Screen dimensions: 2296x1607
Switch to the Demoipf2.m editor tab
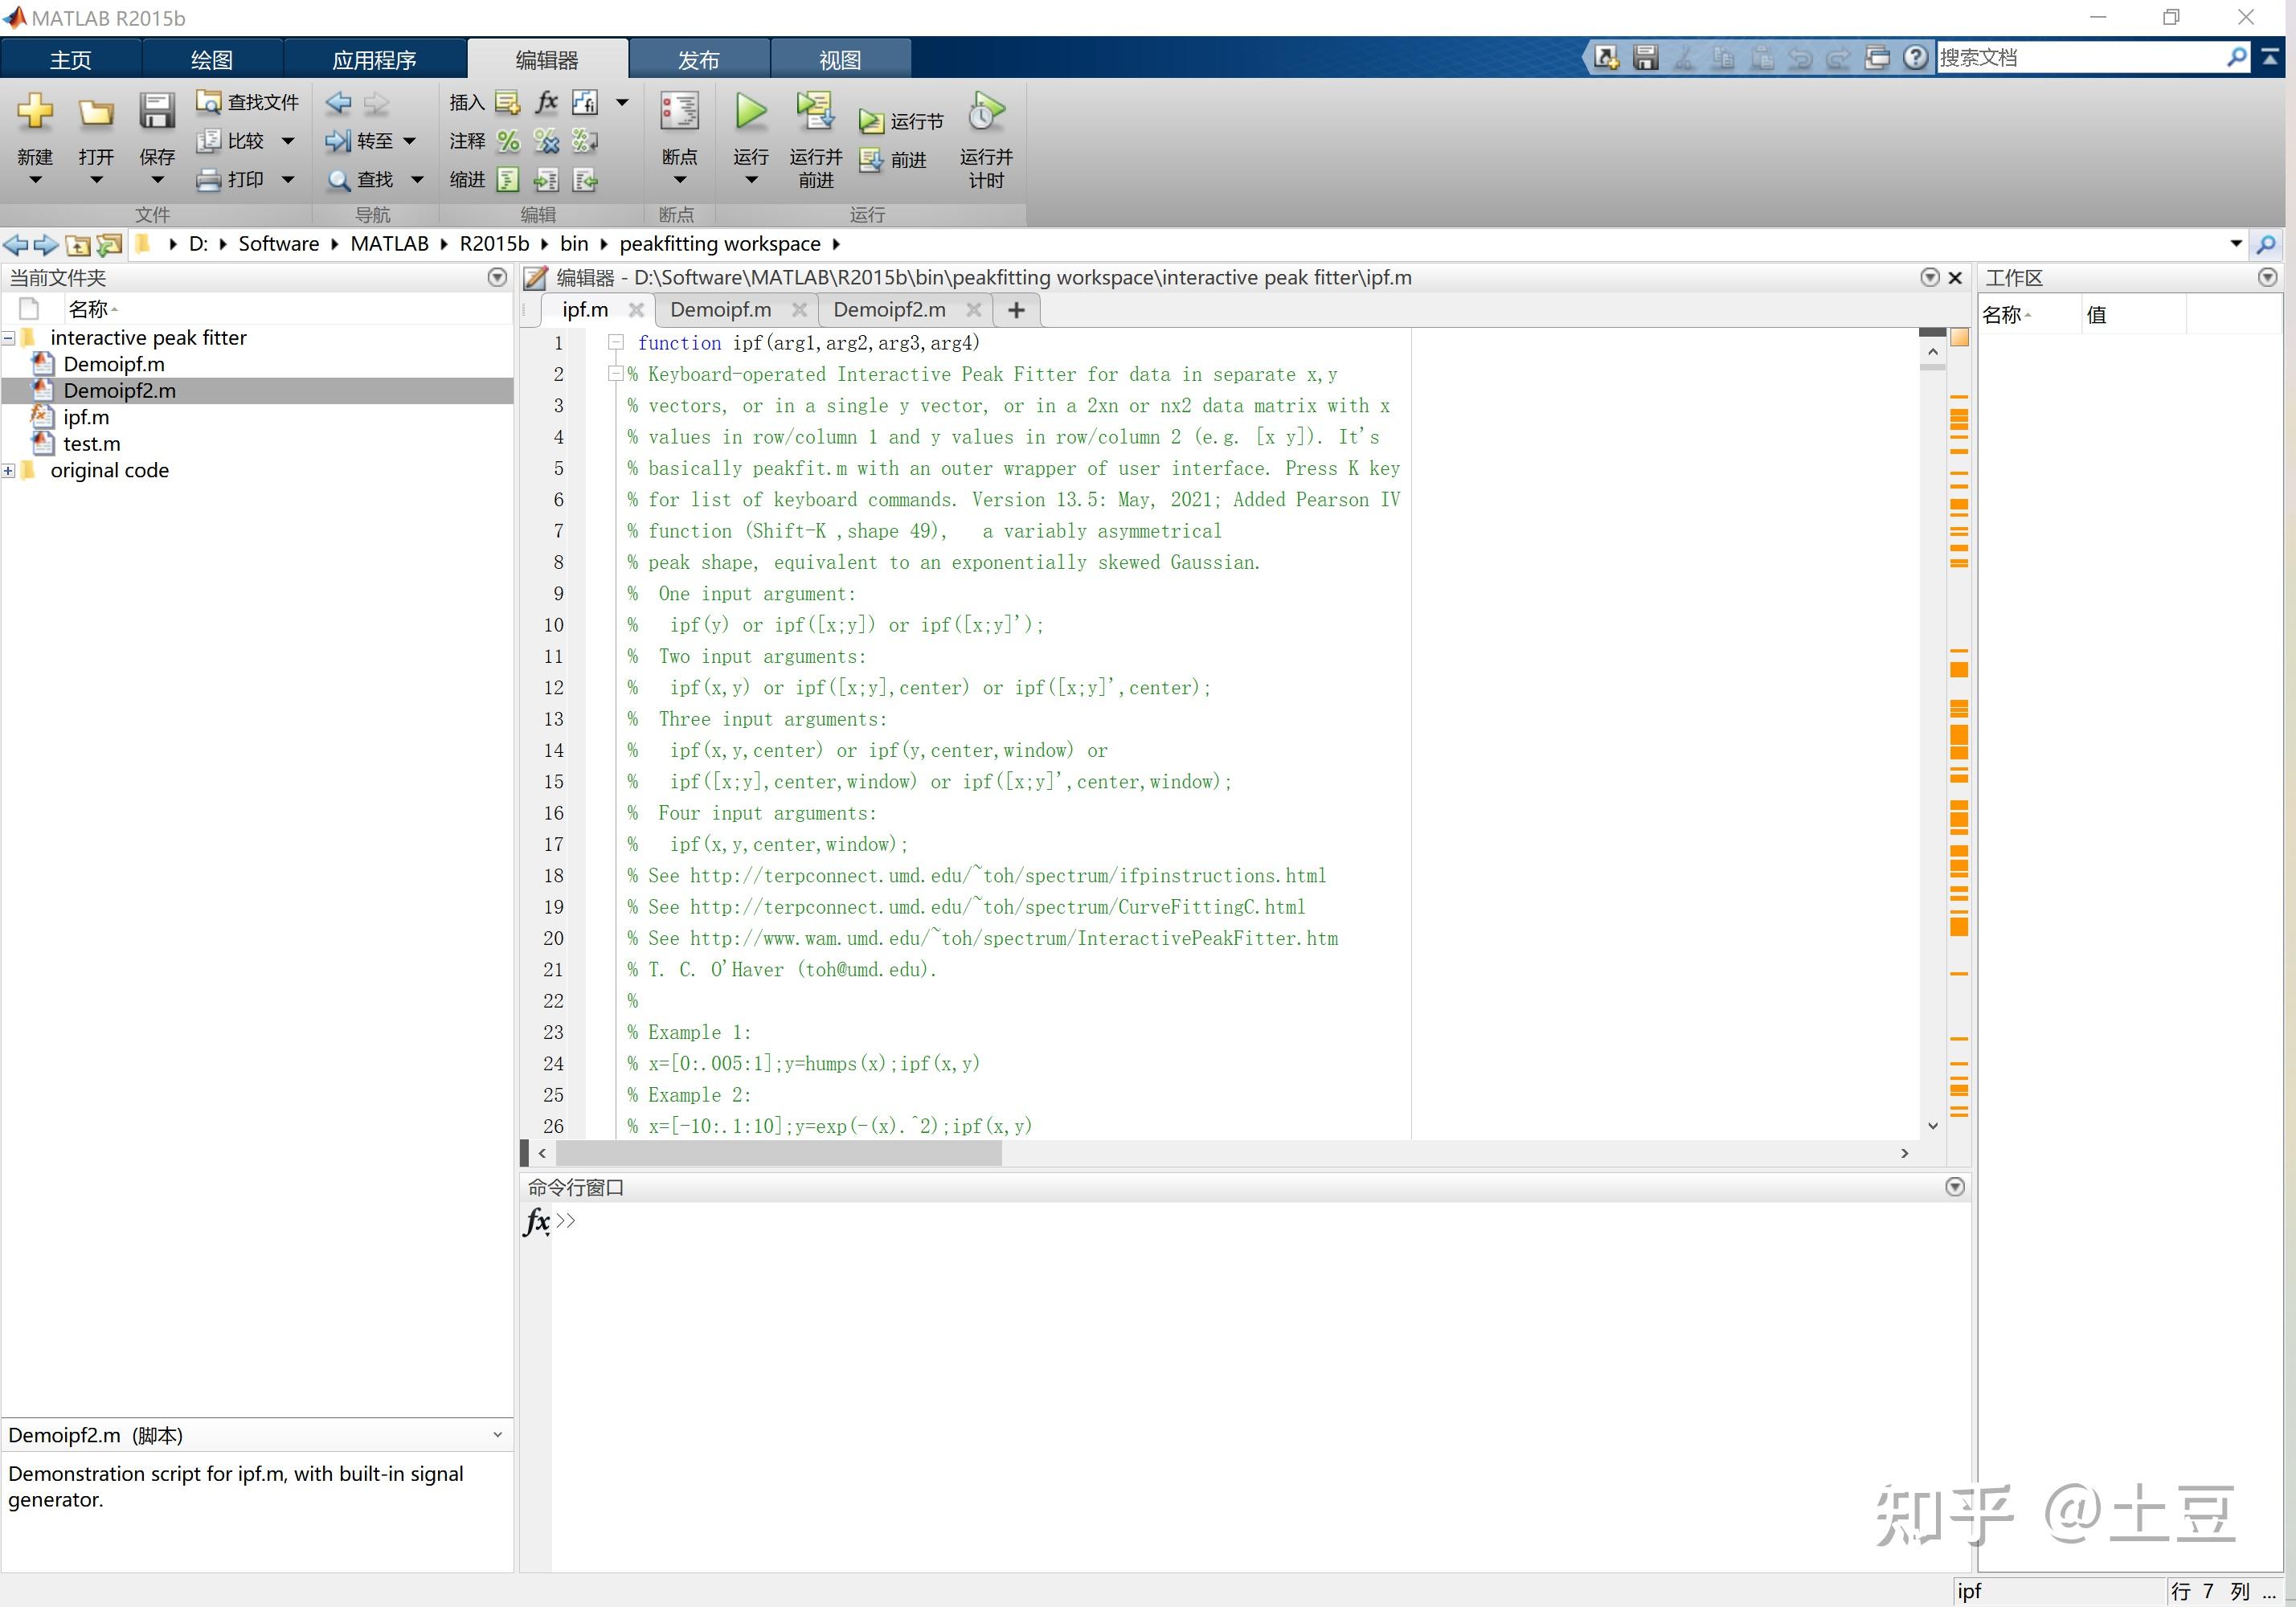click(889, 310)
